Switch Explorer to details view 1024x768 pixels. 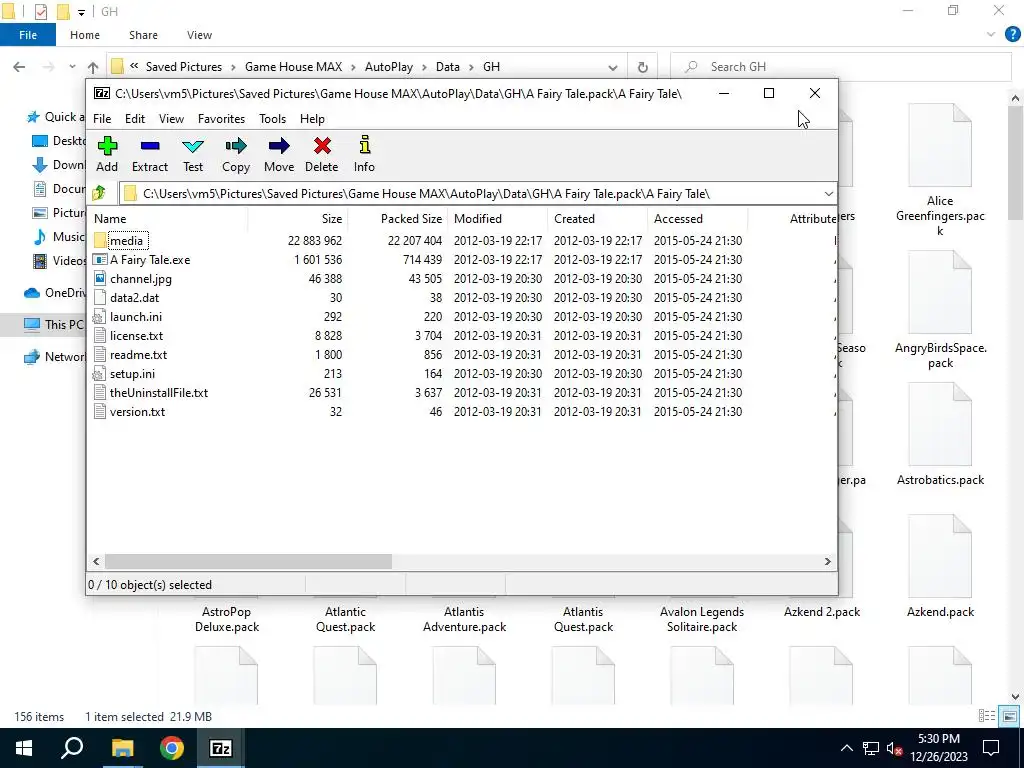[x=987, y=716]
